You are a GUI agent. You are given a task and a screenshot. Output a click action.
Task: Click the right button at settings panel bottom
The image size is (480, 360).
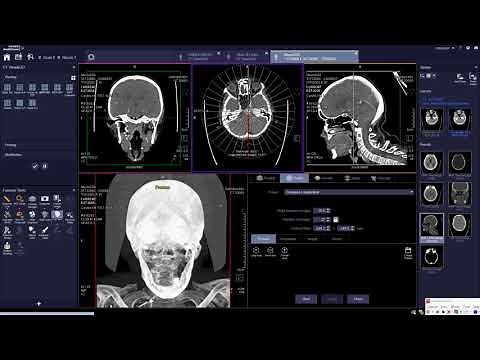358,299
